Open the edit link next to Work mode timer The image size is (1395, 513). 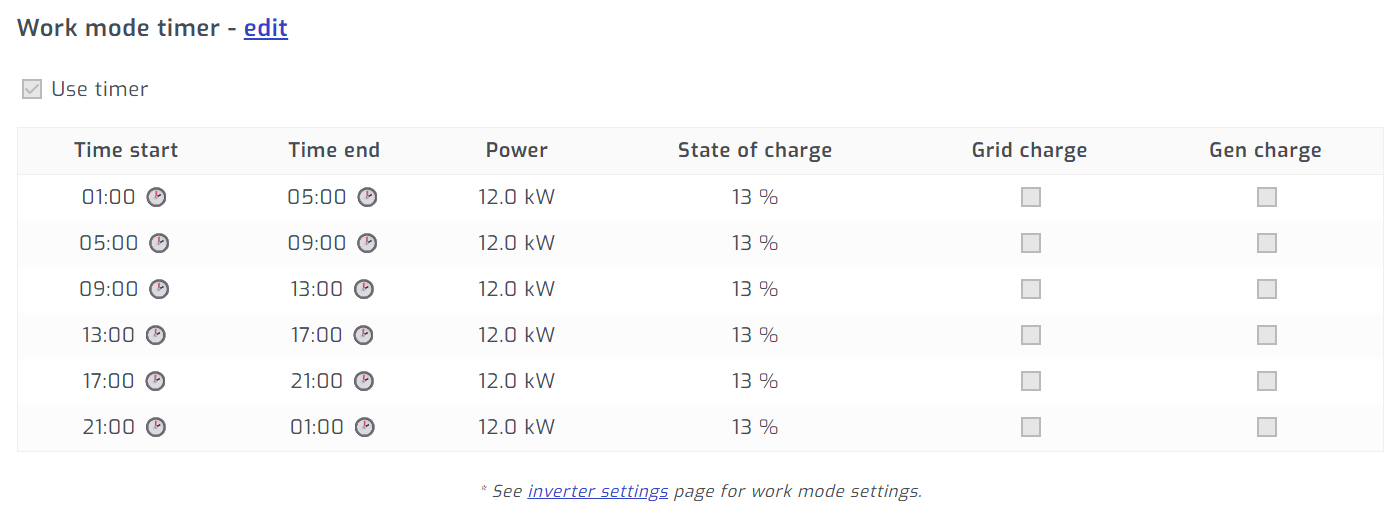266,28
